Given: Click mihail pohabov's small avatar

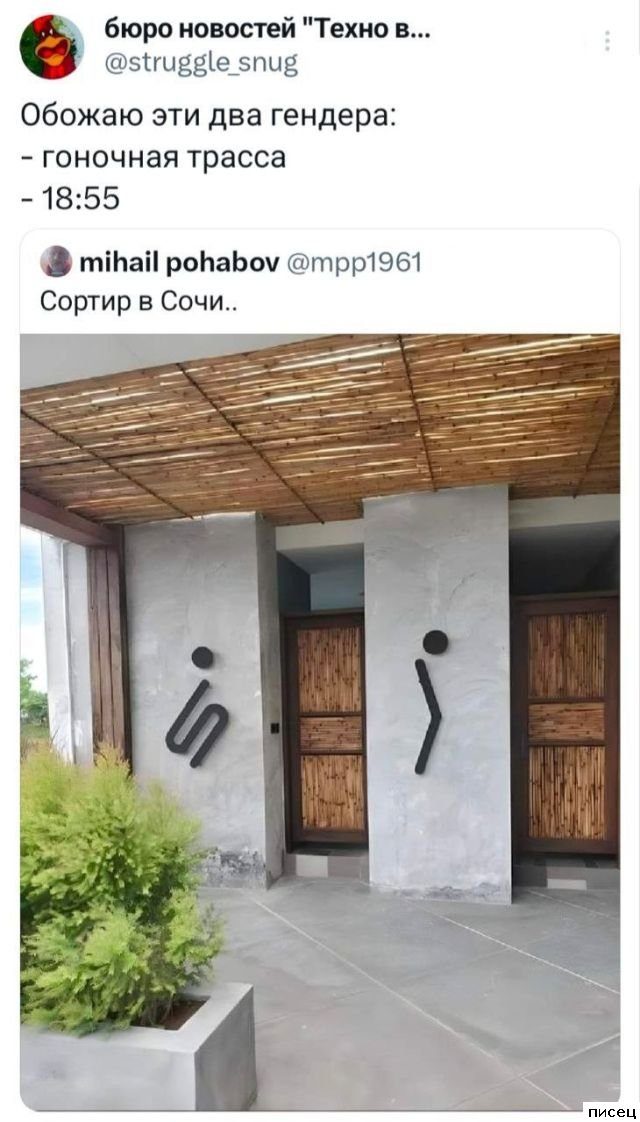Looking at the screenshot, I should [x=56, y=260].
